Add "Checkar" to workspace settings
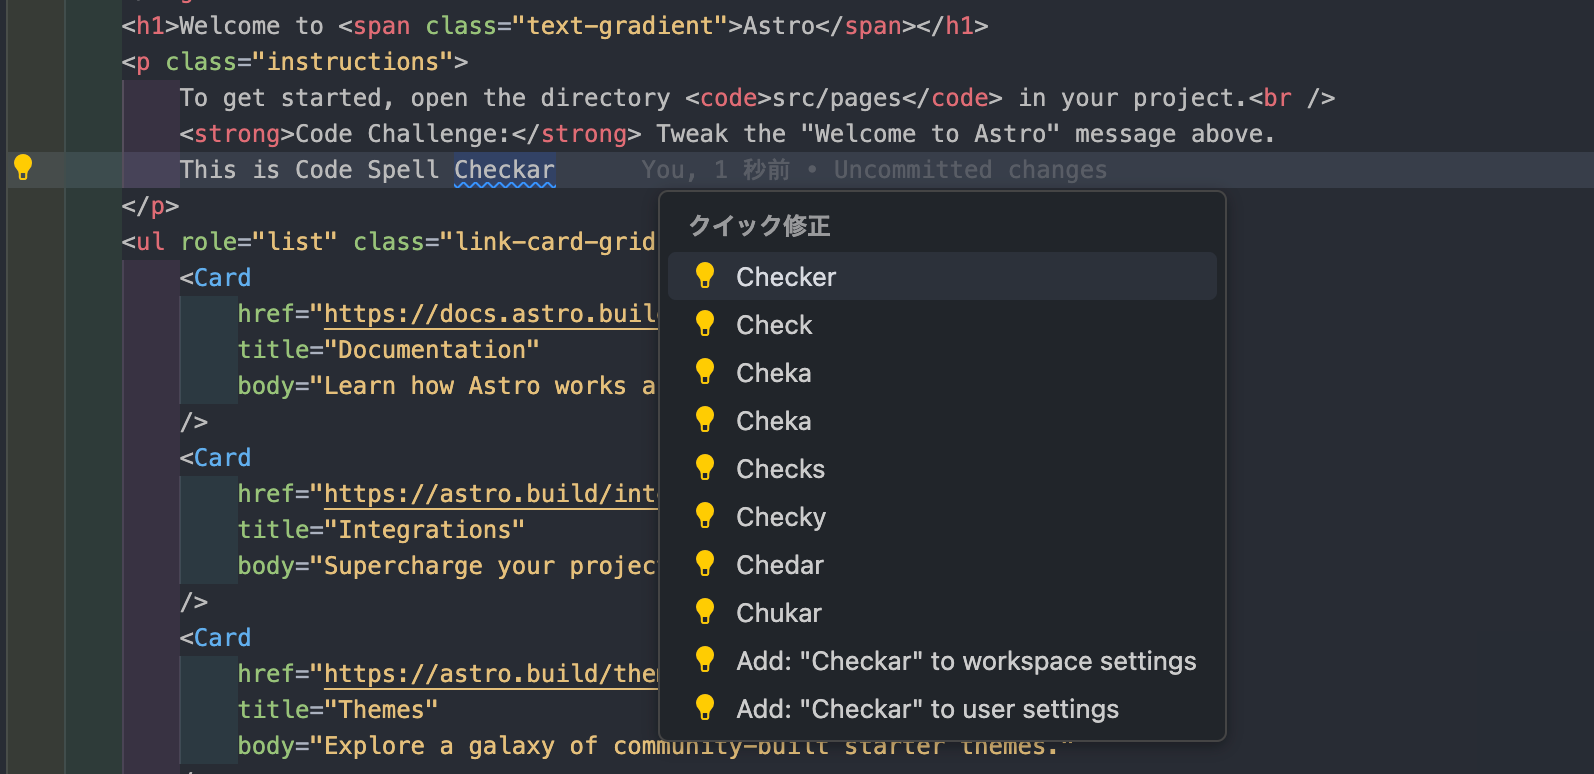 (x=965, y=661)
